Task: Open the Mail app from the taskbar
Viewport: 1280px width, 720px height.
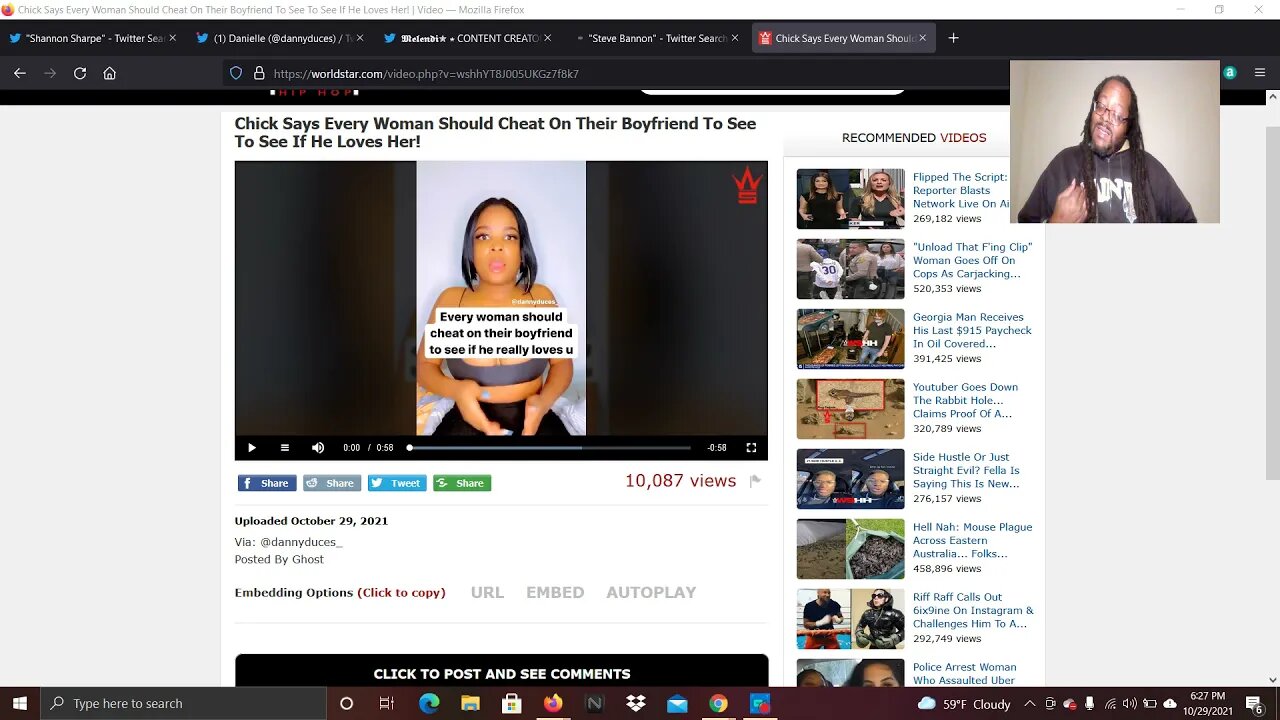Action: (x=677, y=703)
